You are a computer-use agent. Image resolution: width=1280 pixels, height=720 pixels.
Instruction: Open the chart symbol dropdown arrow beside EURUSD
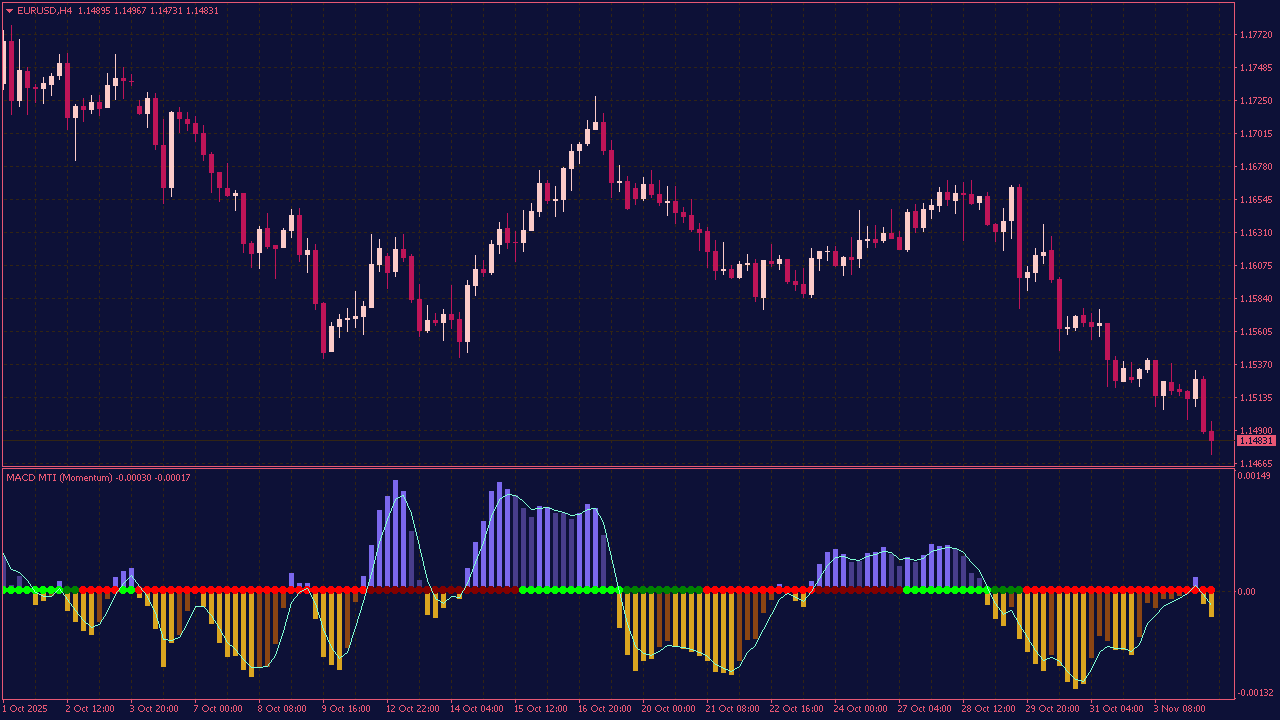pyautogui.click(x=10, y=9)
